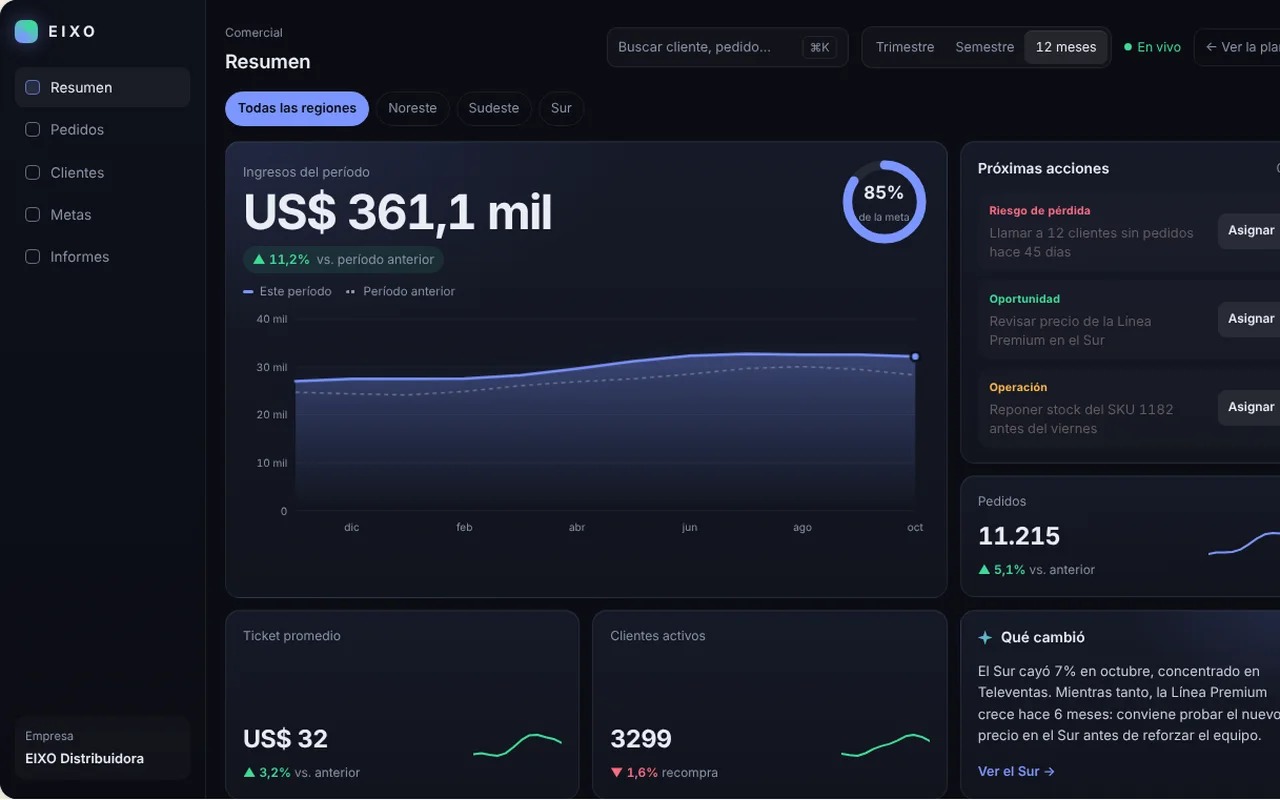Click the 85% goal progress ring
Screen dimensions: 1280x800
pyautogui.click(x=884, y=201)
